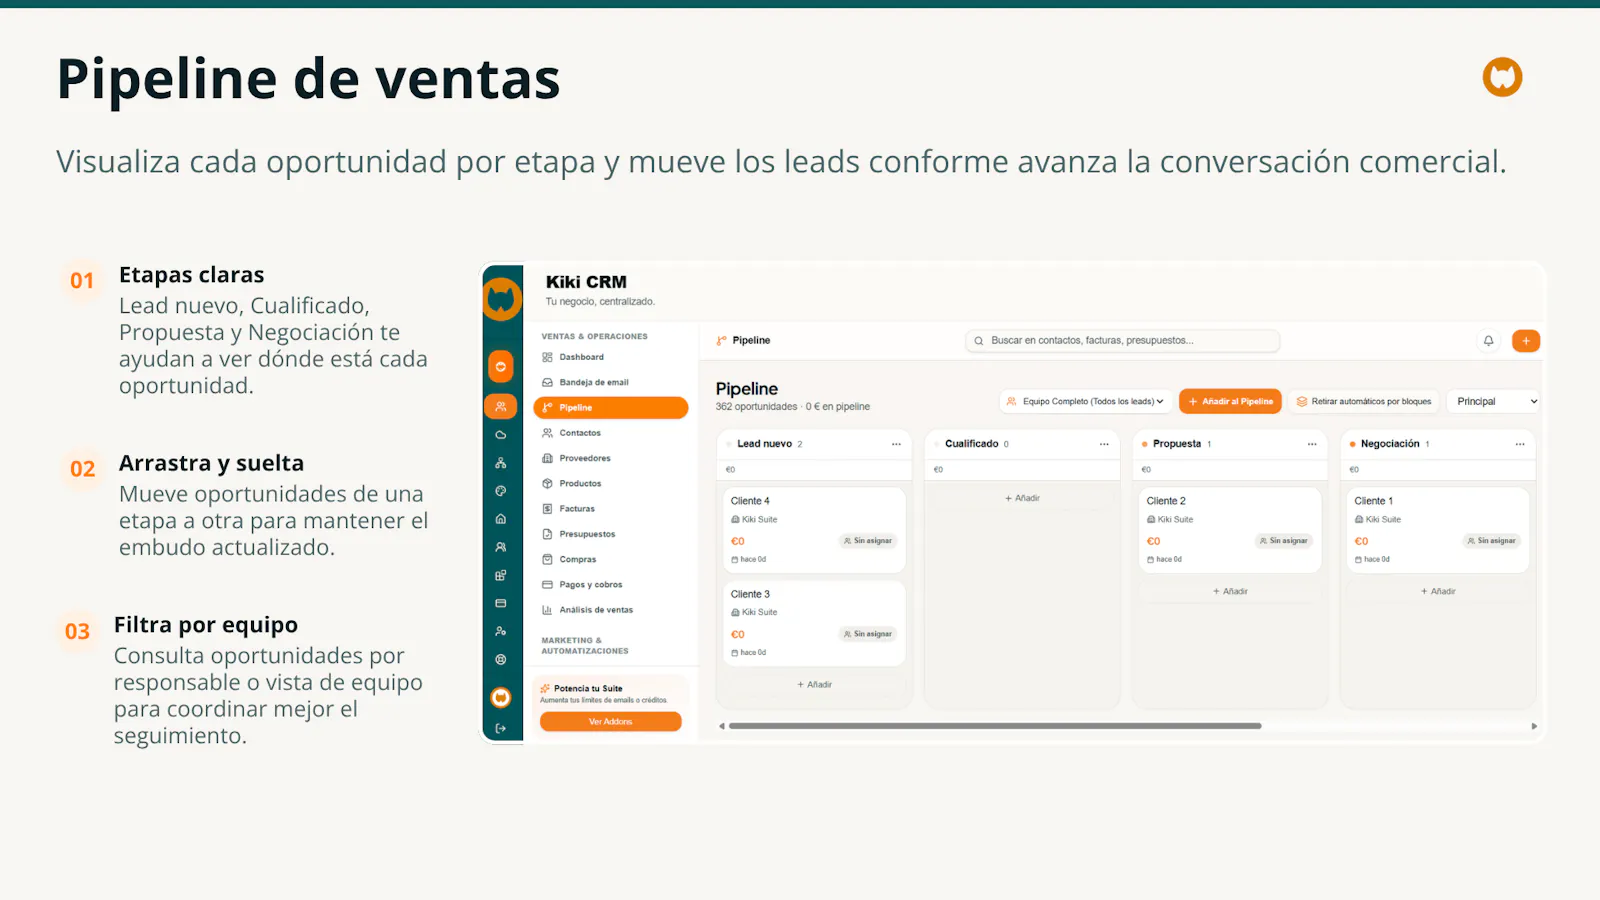Screen dimensions: 1600x900
Task: Open the org-chart hierarchy icon in the rail
Action: click(501, 463)
